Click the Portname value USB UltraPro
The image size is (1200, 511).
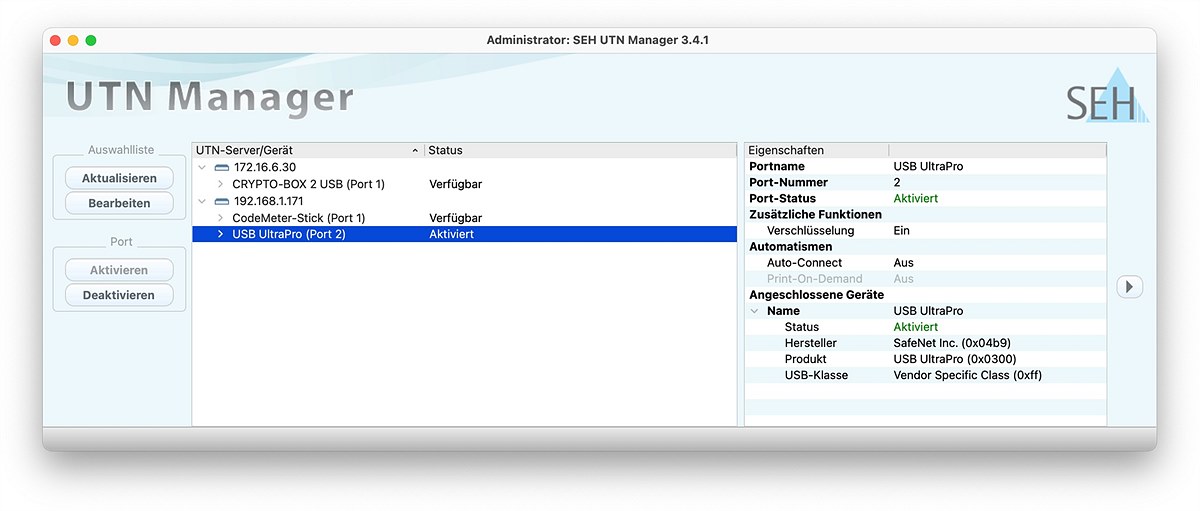click(928, 166)
